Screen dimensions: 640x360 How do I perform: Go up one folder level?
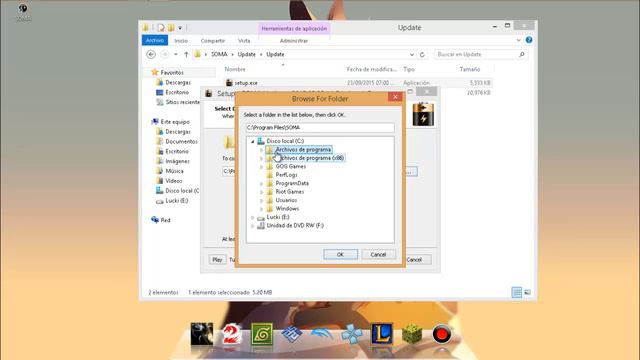pyautogui.click(x=186, y=54)
